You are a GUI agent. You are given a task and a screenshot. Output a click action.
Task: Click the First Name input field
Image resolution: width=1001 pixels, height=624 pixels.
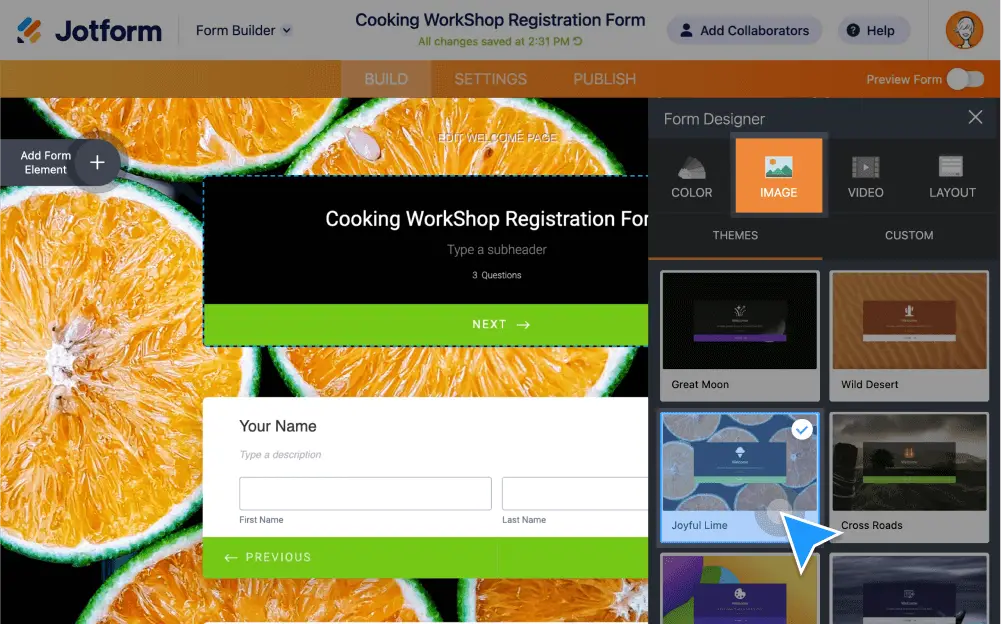pyautogui.click(x=365, y=494)
